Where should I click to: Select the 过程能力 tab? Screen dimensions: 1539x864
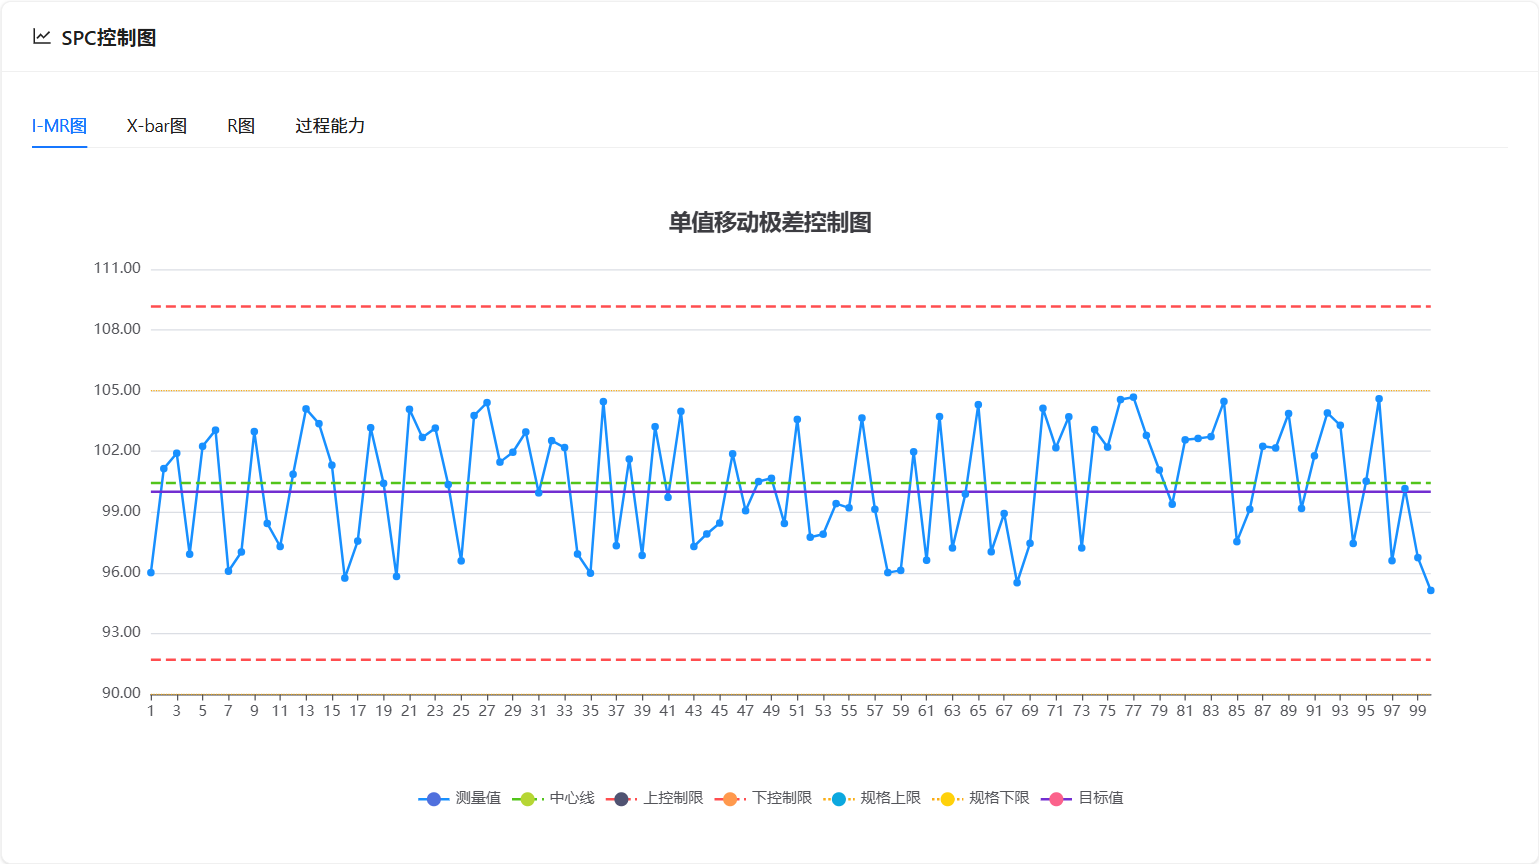coord(330,126)
